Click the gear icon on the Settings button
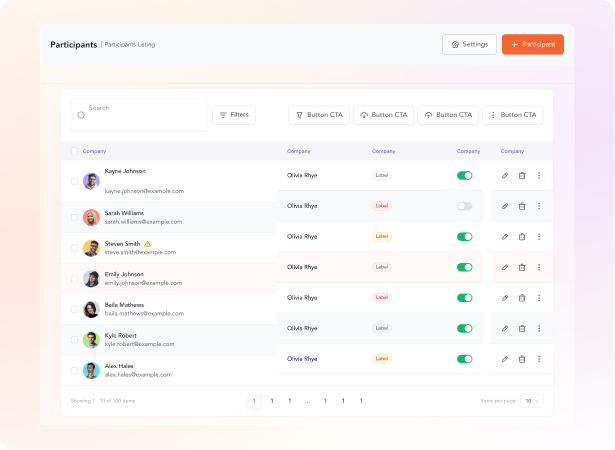The width and height of the screenshot is (615, 450). 455,44
